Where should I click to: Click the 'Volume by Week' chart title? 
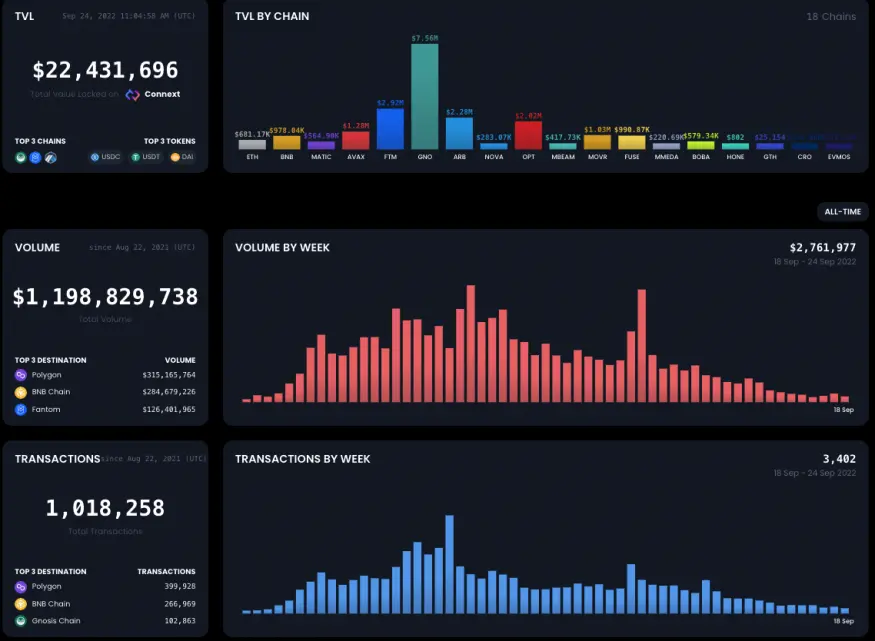click(x=282, y=248)
